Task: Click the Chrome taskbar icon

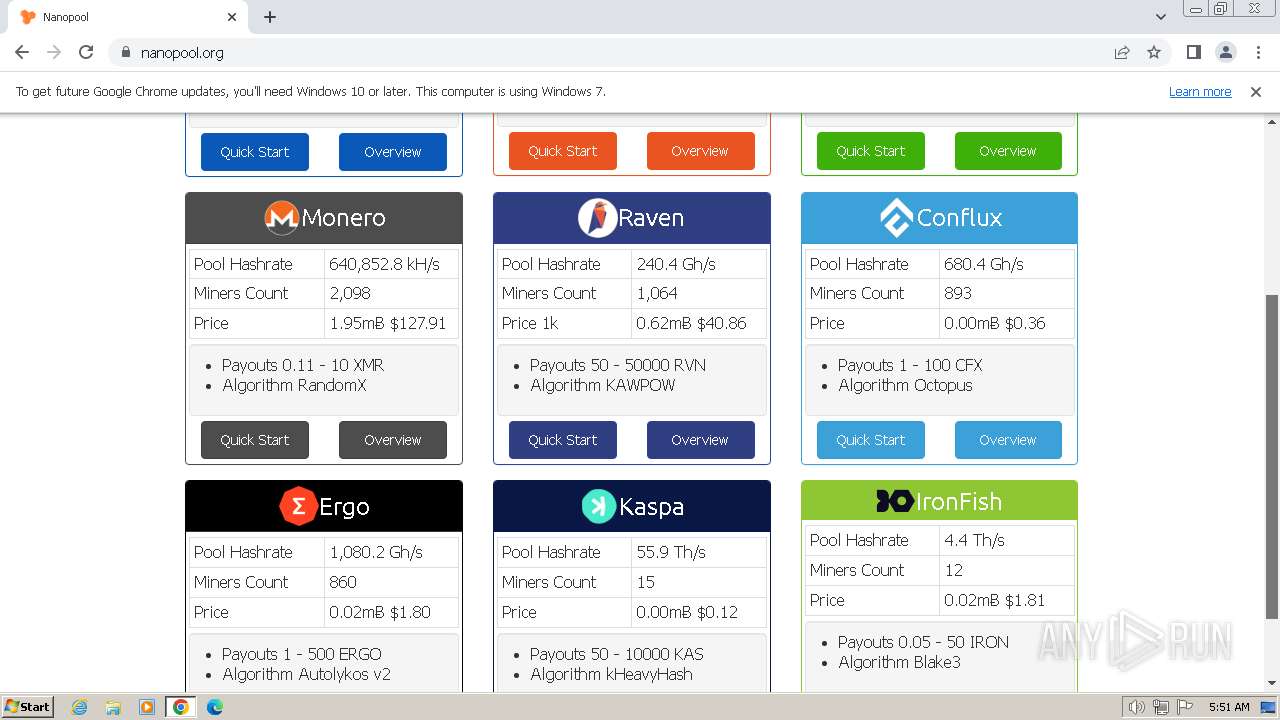Action: pos(181,707)
